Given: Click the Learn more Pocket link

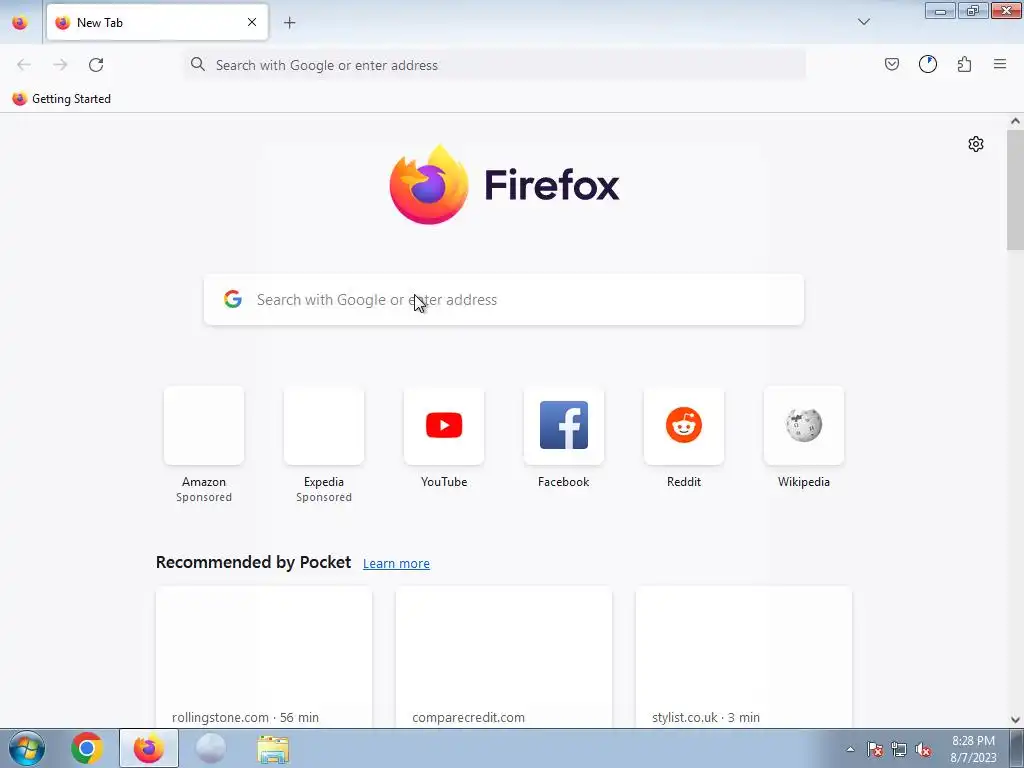Looking at the screenshot, I should click(x=396, y=564).
